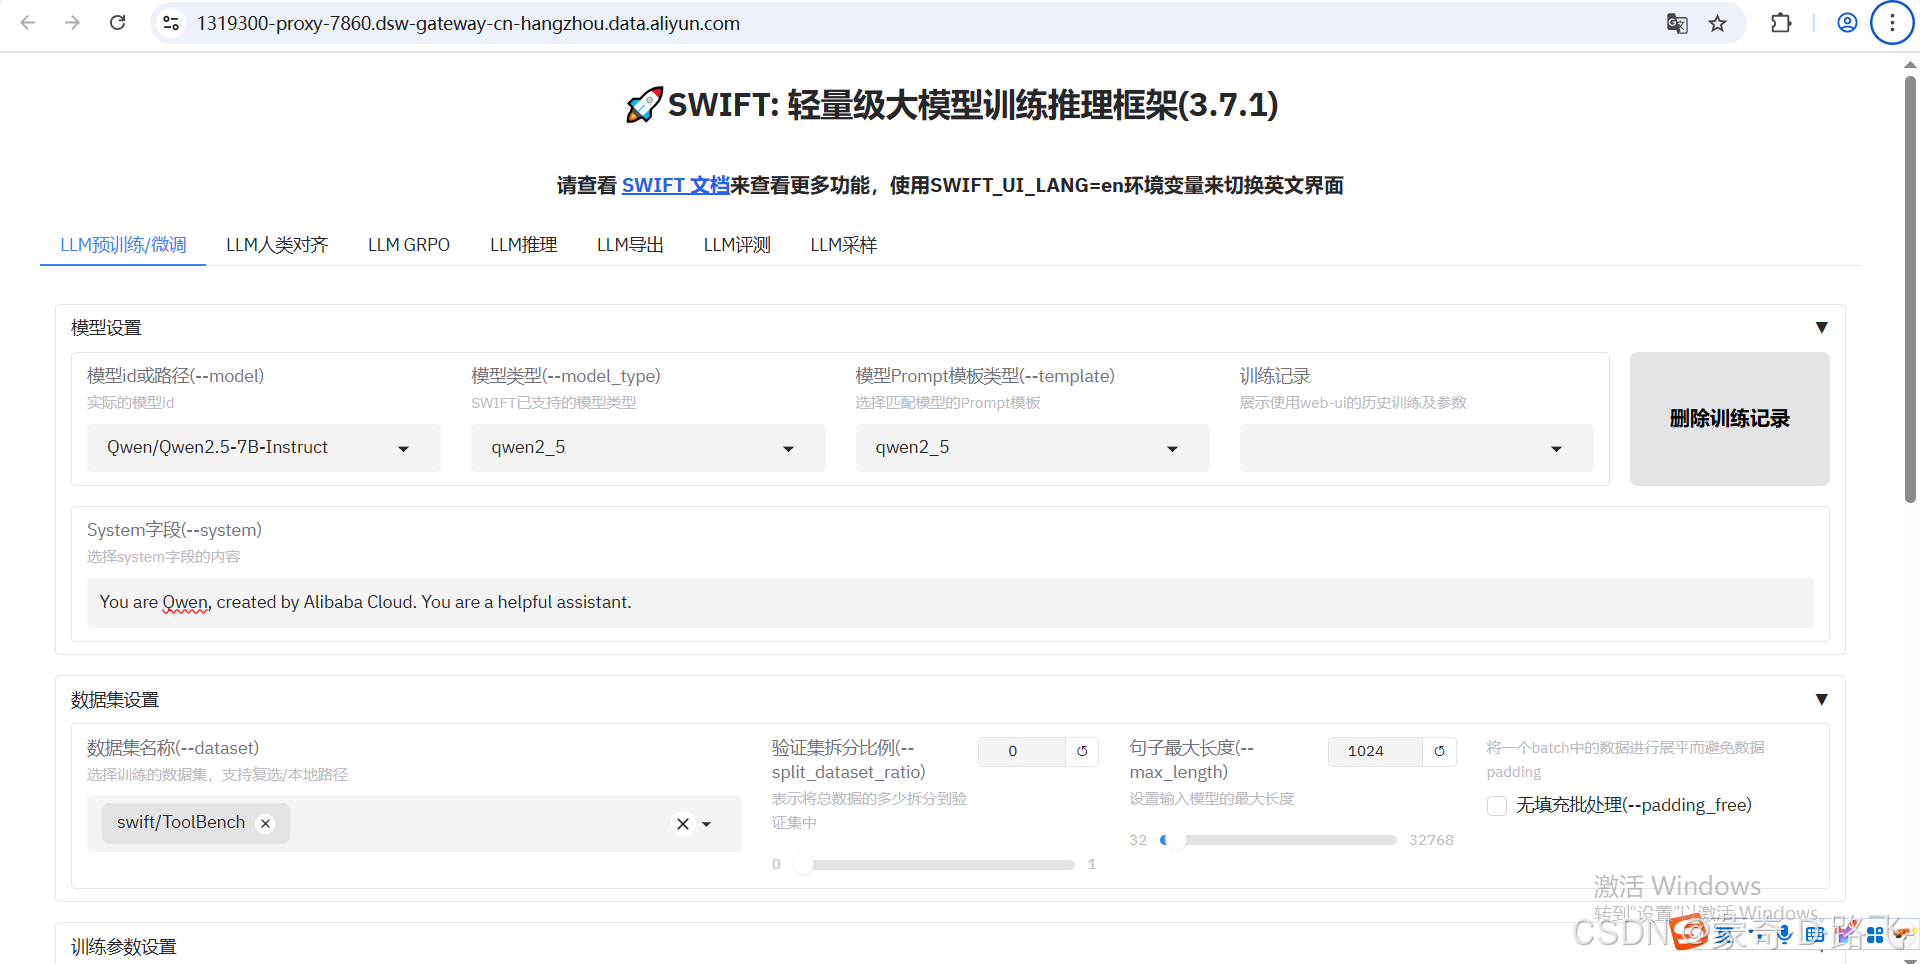Switch to LLM推理 tab
The image size is (1920, 964).
pyautogui.click(x=523, y=245)
